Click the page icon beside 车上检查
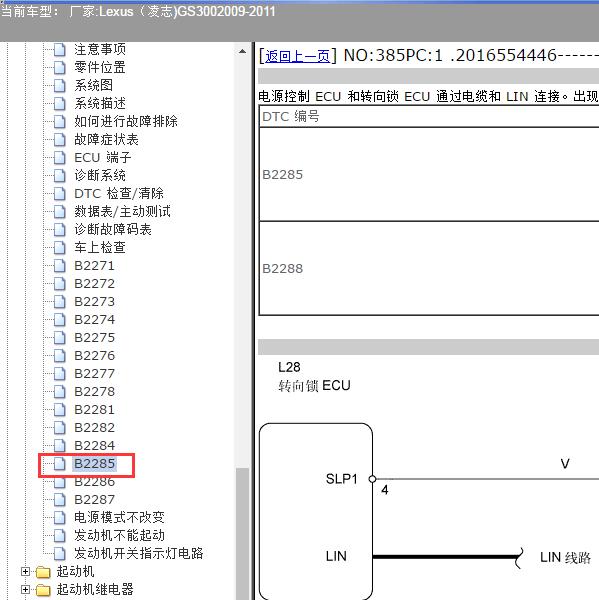The height and width of the screenshot is (600, 599). tap(59, 247)
